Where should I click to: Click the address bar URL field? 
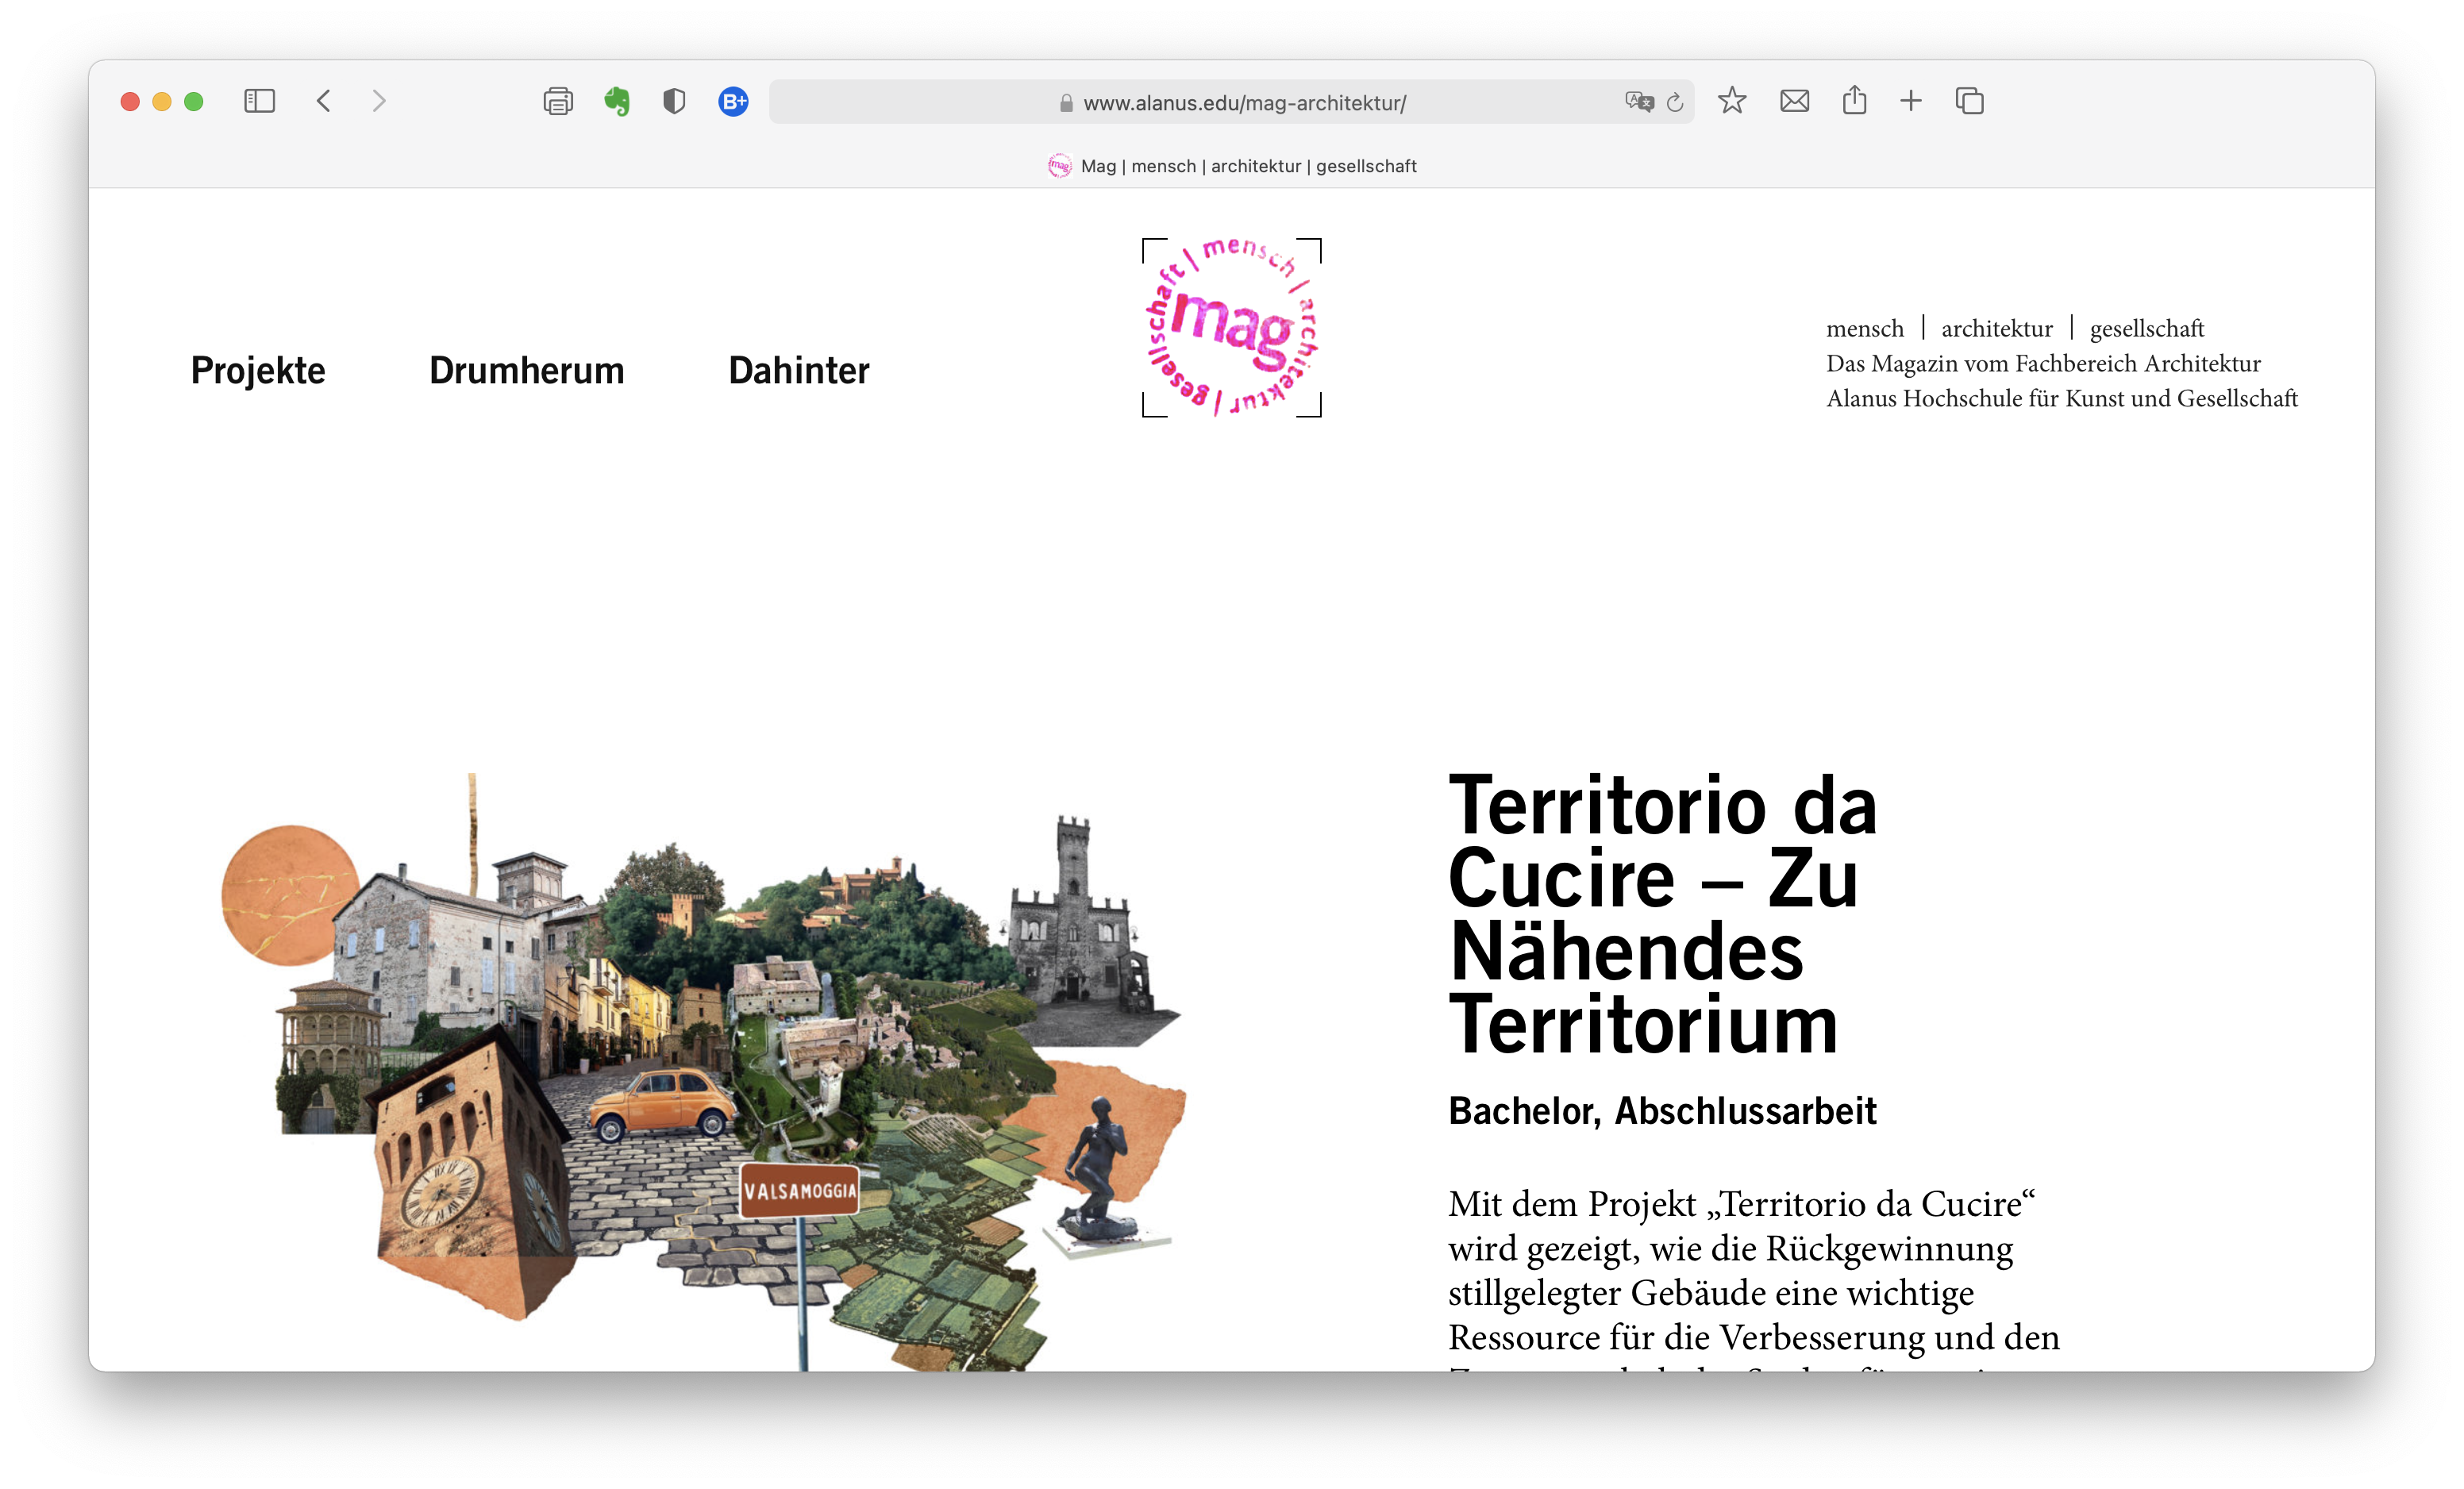point(1231,102)
